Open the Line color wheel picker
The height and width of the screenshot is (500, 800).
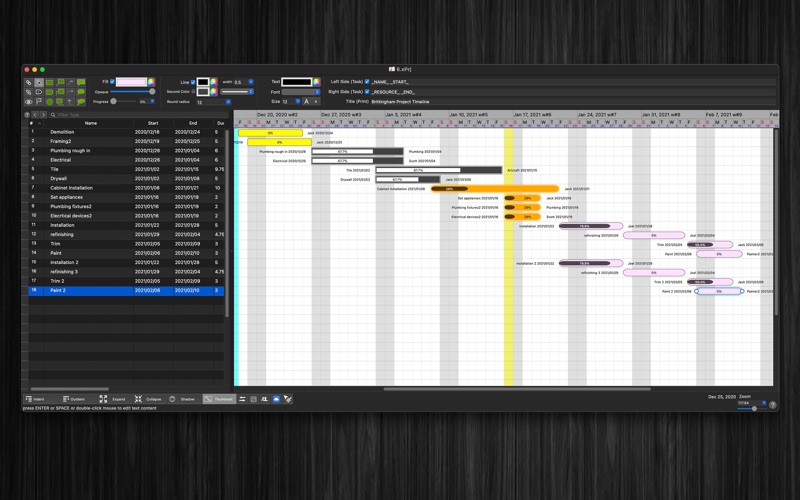tap(214, 82)
